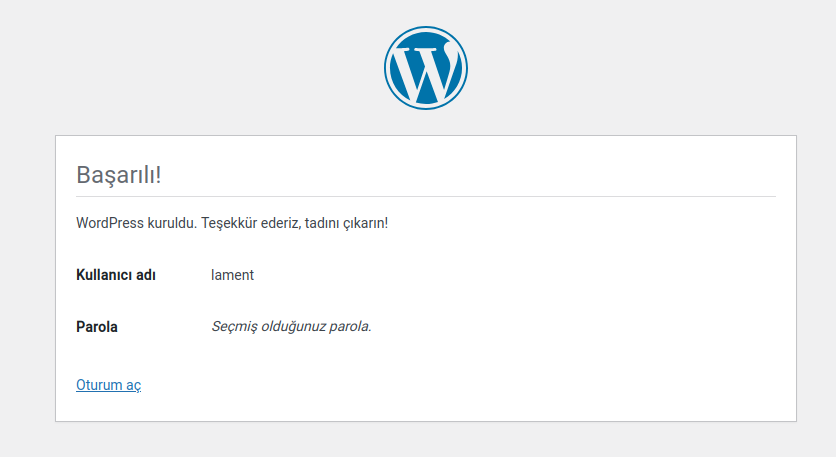Select the username value "lament"
Screen dimensions: 836x457
click(232, 275)
